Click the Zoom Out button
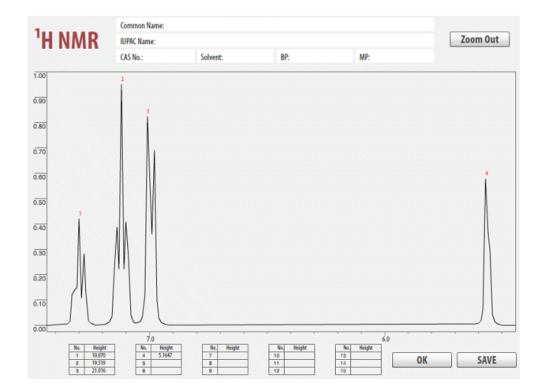The image size is (560, 386). point(480,39)
